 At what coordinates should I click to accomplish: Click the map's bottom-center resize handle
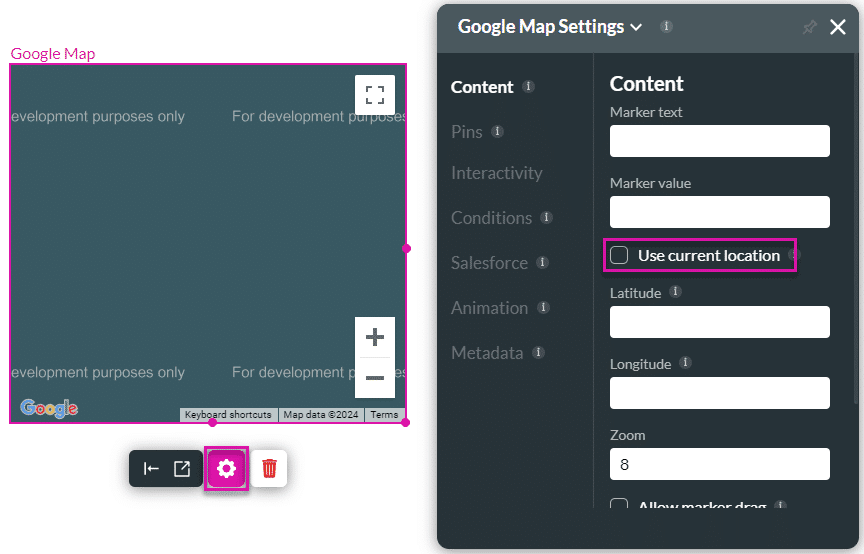pyautogui.click(x=213, y=423)
